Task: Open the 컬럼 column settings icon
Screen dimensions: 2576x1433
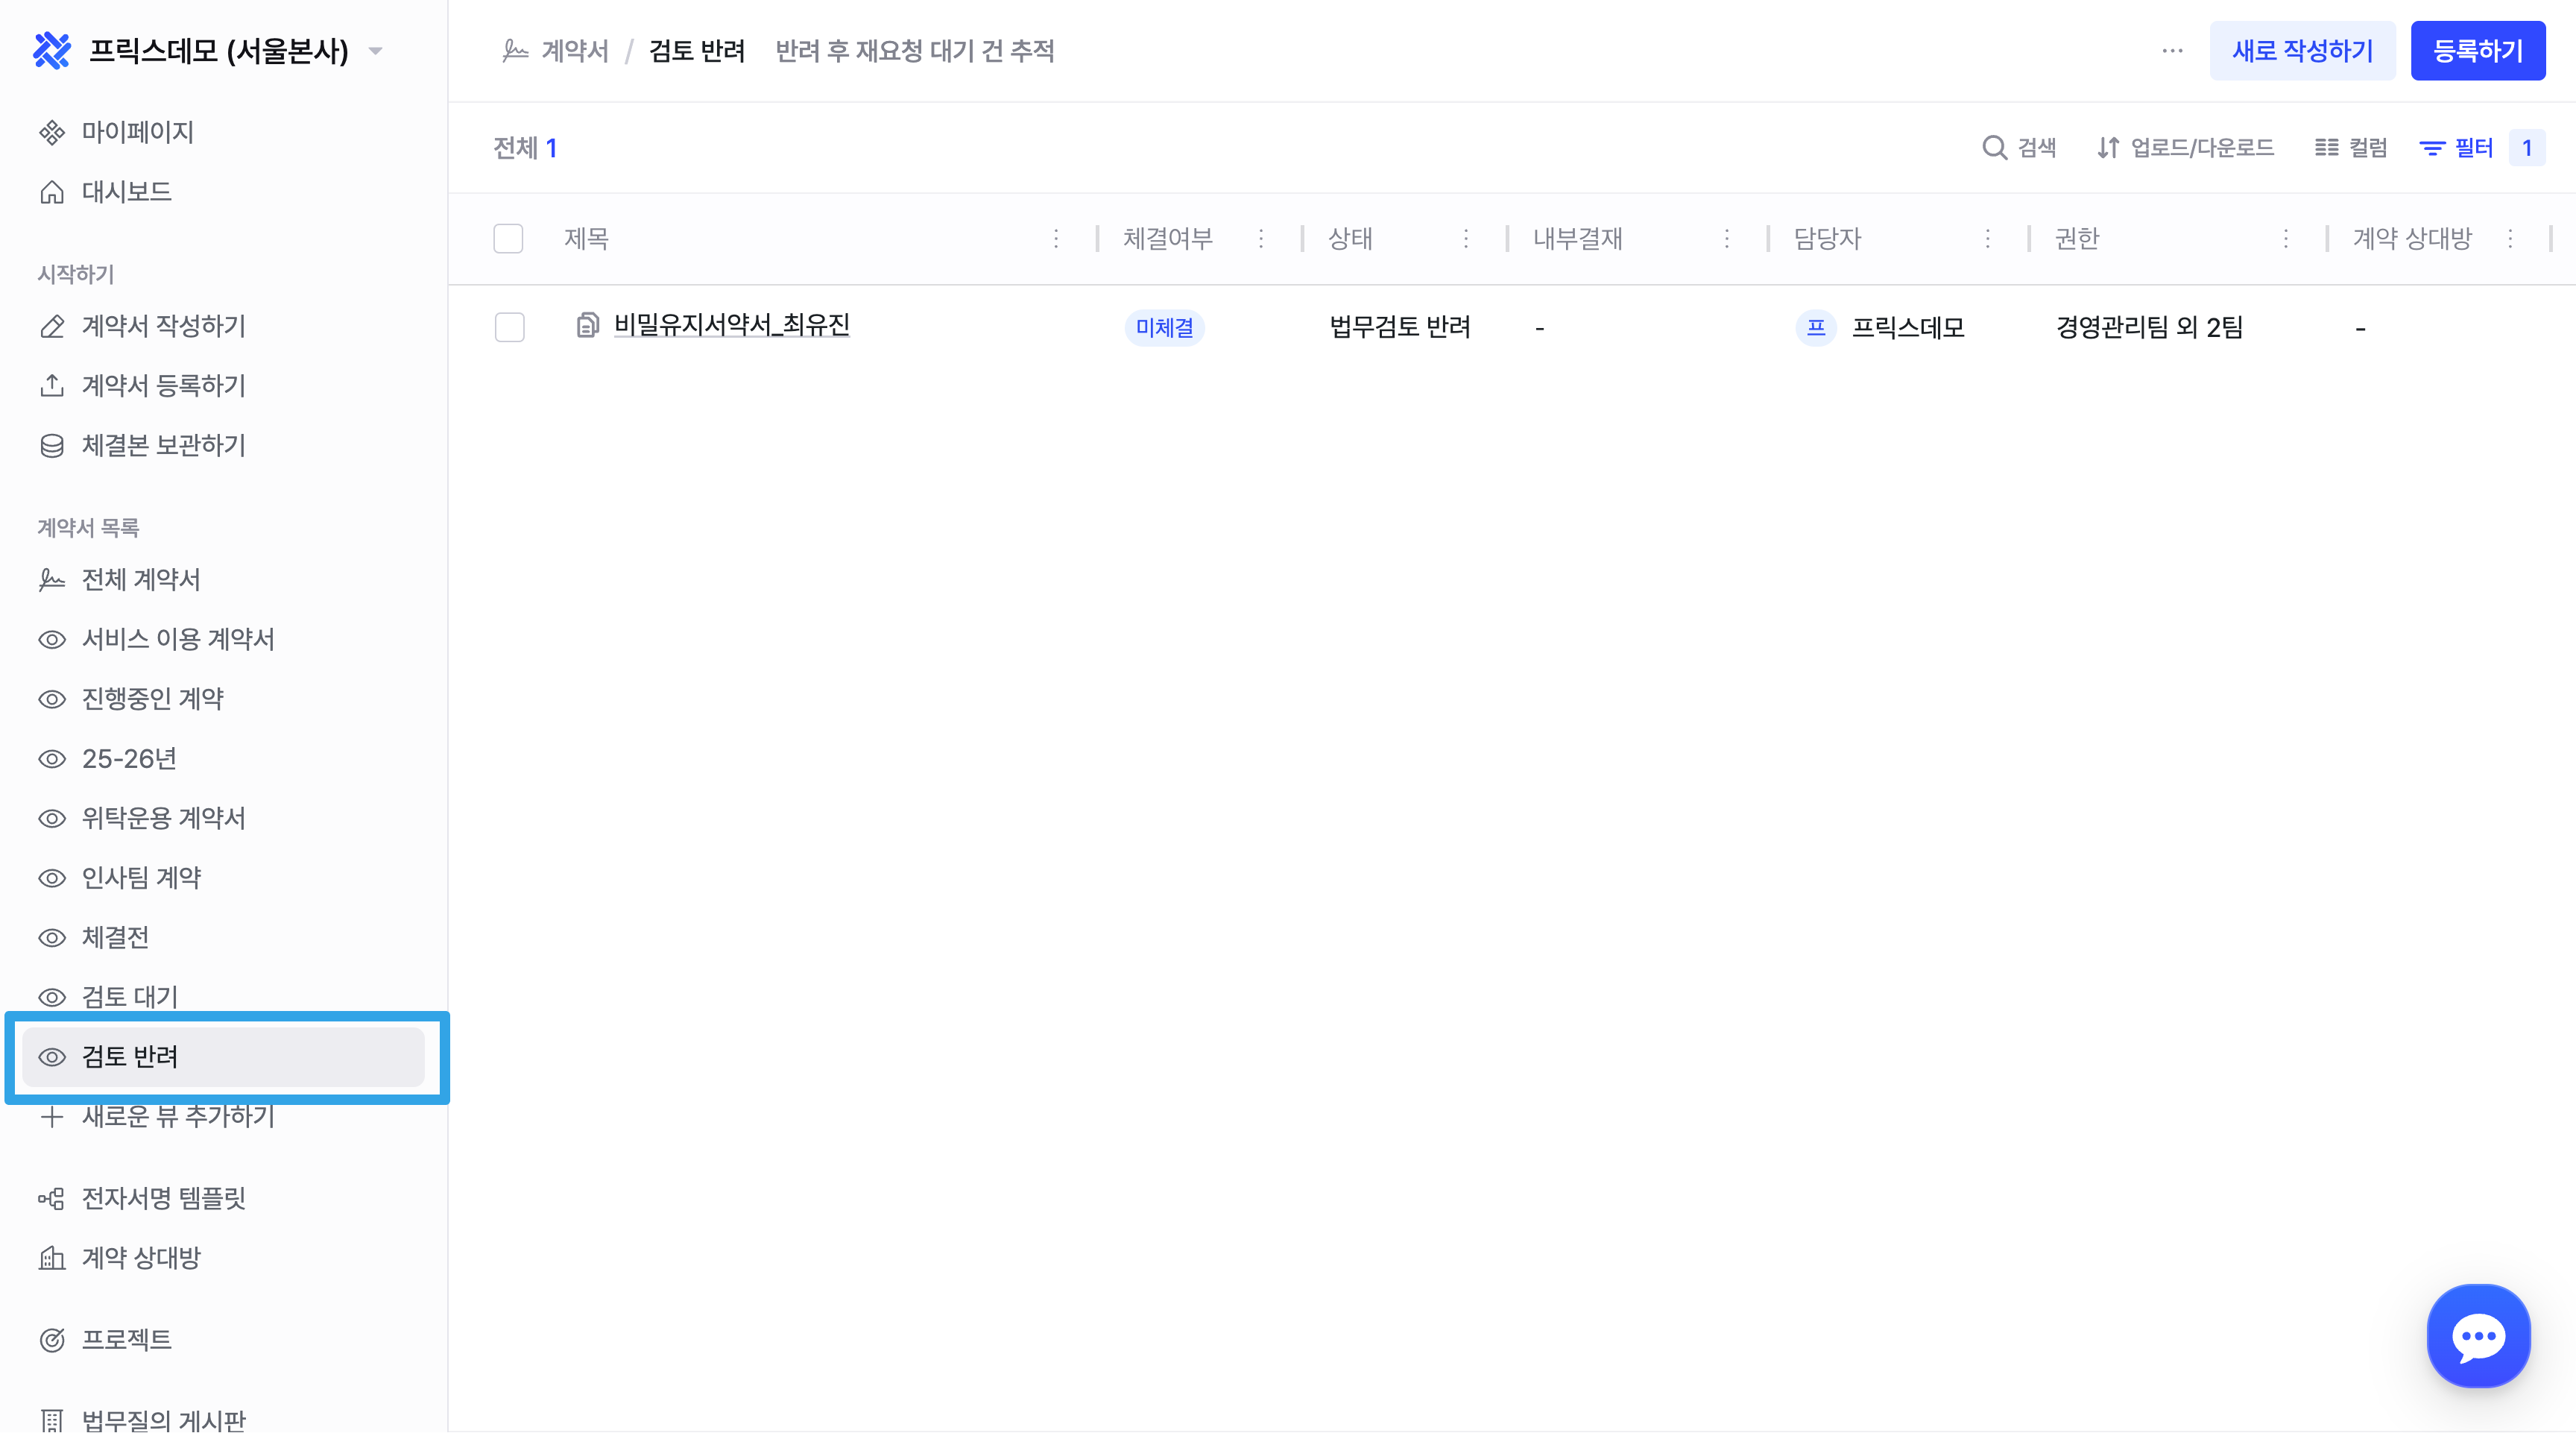Action: coord(2326,148)
